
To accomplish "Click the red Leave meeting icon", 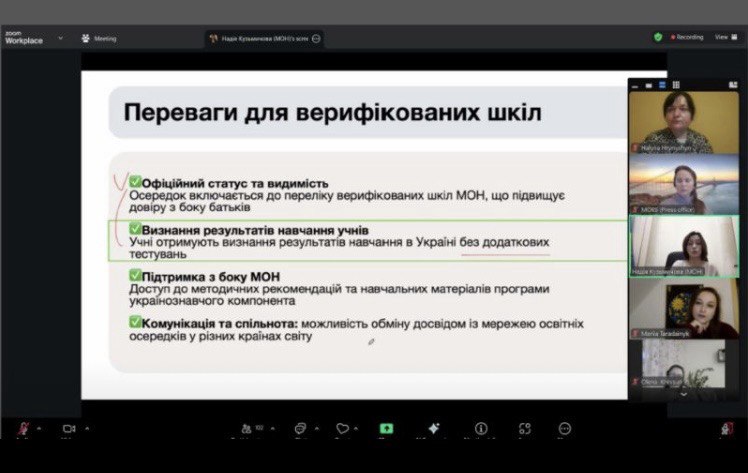I will pos(727,428).
